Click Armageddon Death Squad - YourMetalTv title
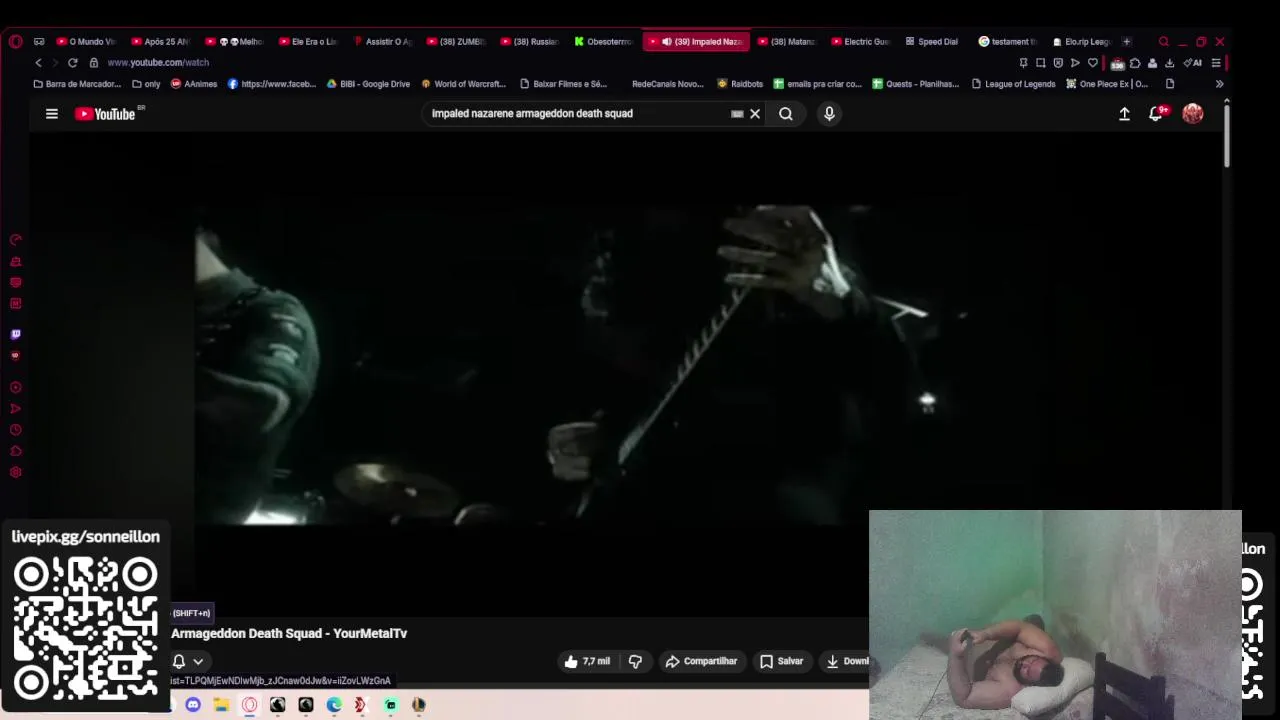The height and width of the screenshot is (720, 1280). pos(289,634)
